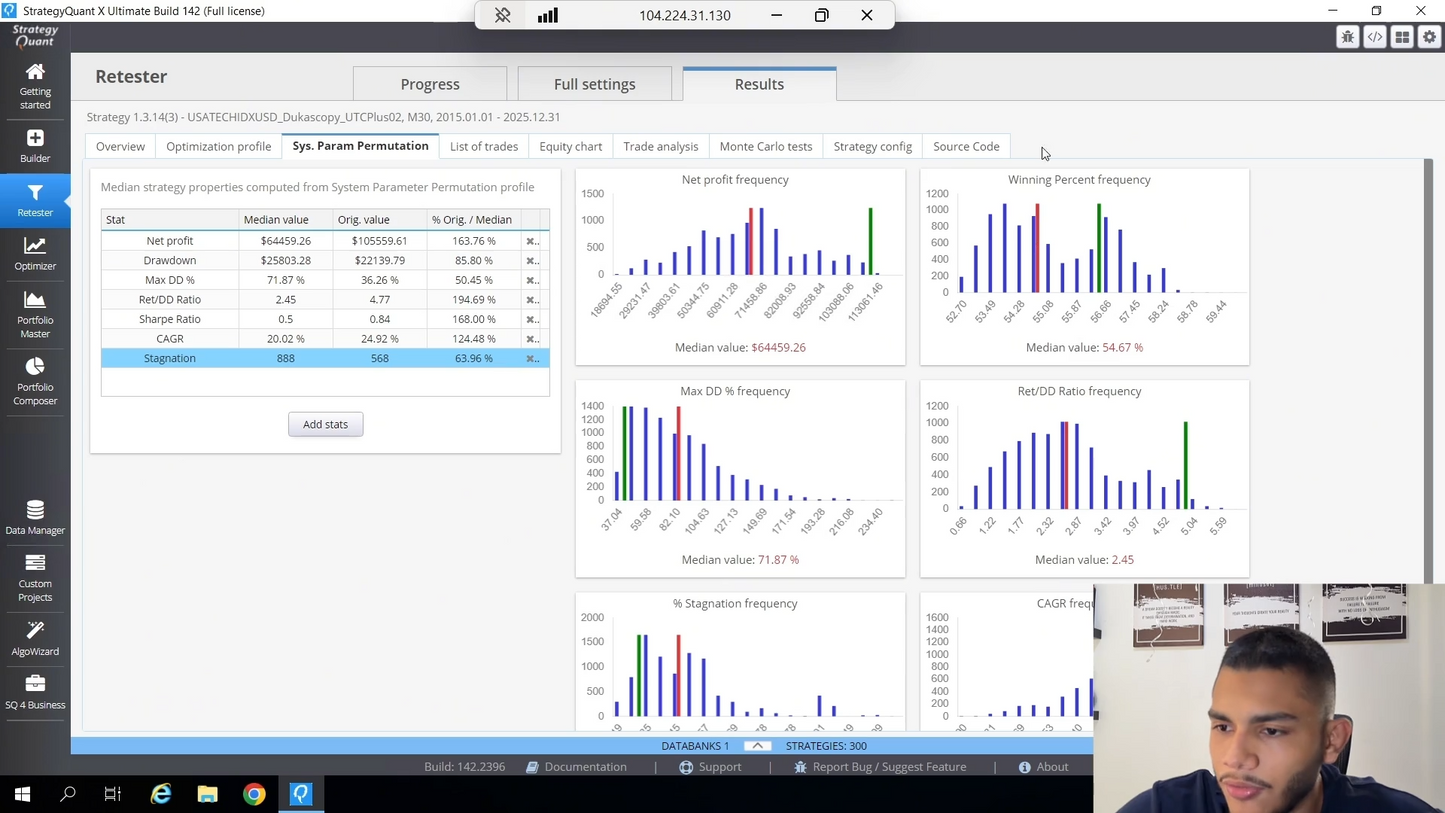1445x813 pixels.
Task: Remove the Stagnation stat row
Action: (x=532, y=358)
